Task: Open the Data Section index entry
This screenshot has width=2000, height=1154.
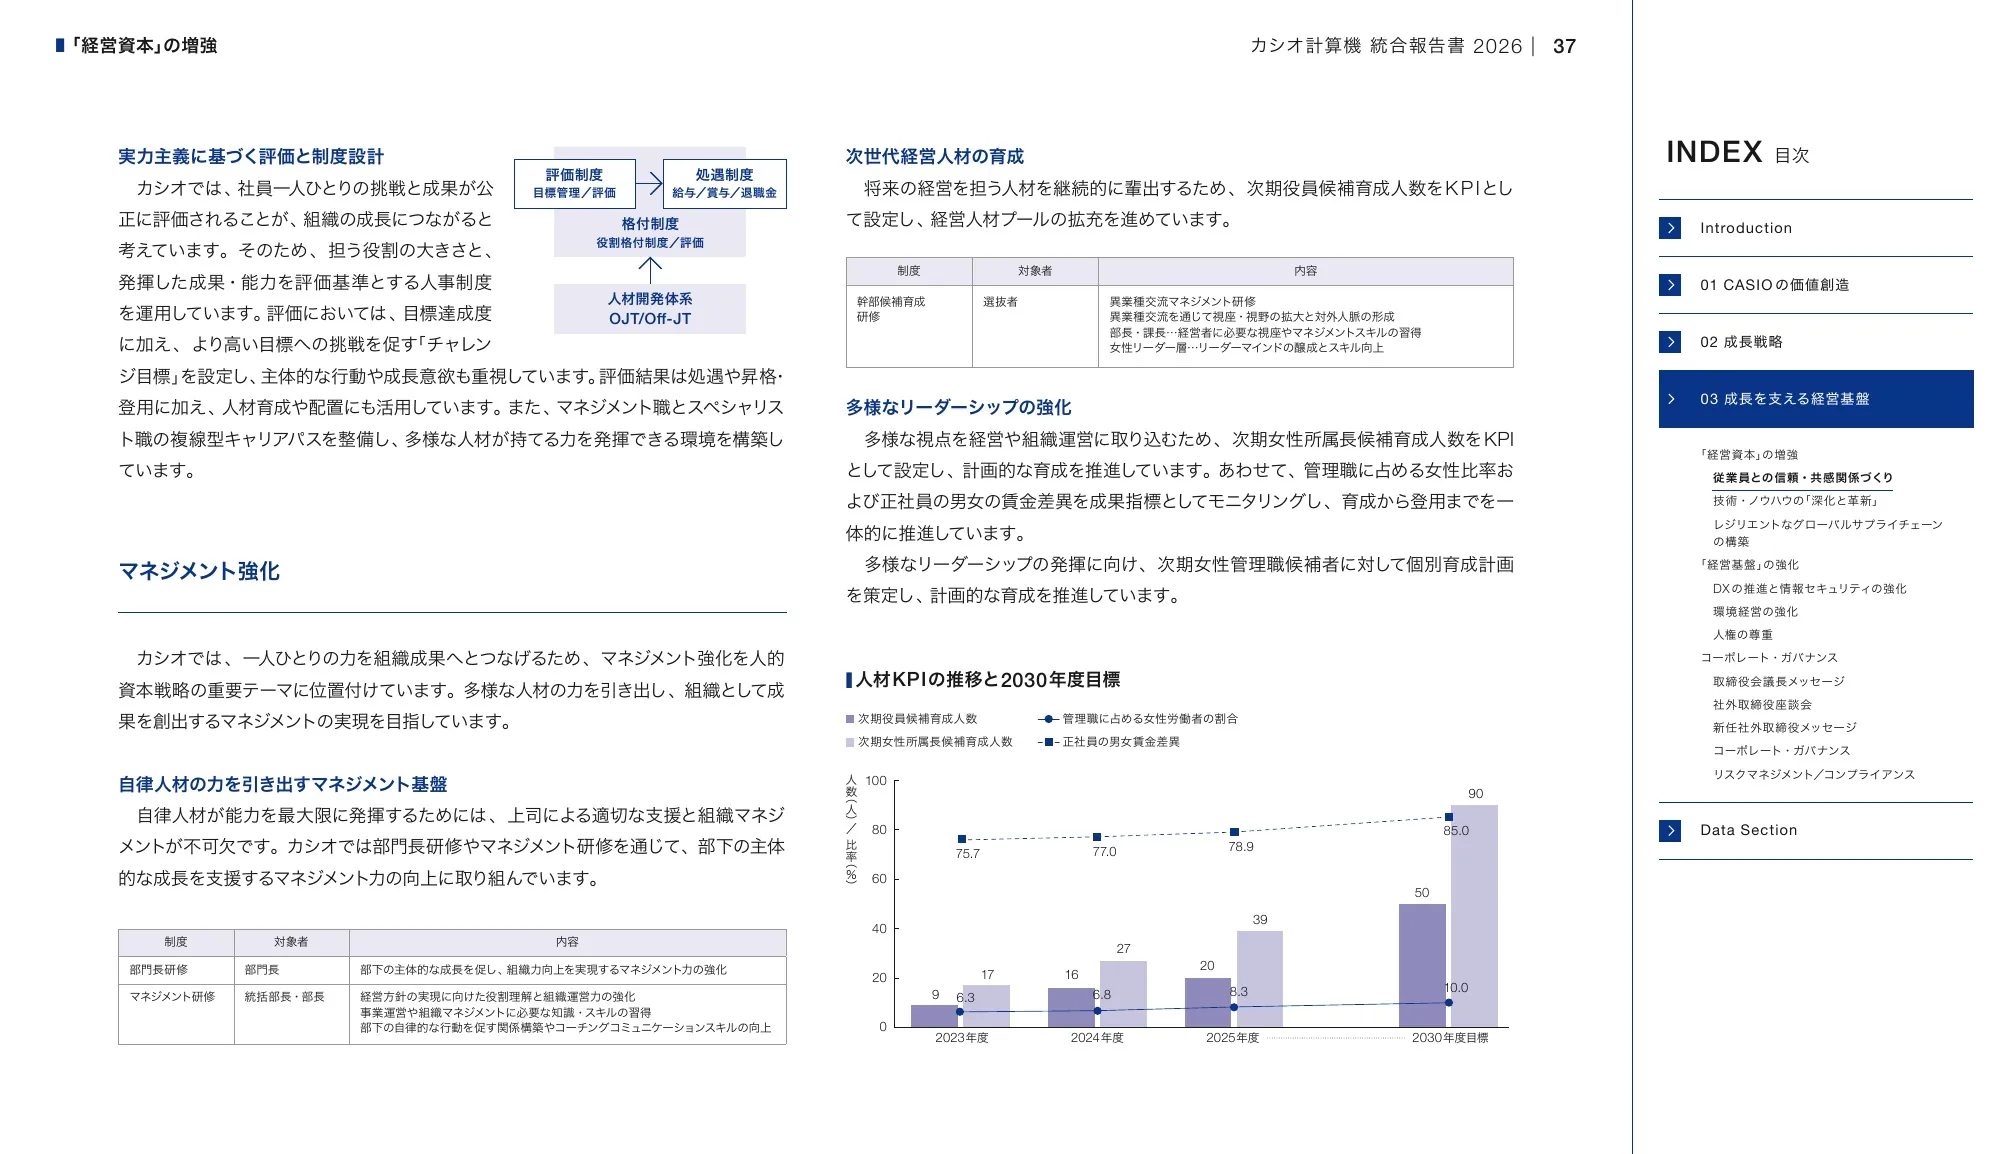Action: pyautogui.click(x=1748, y=830)
